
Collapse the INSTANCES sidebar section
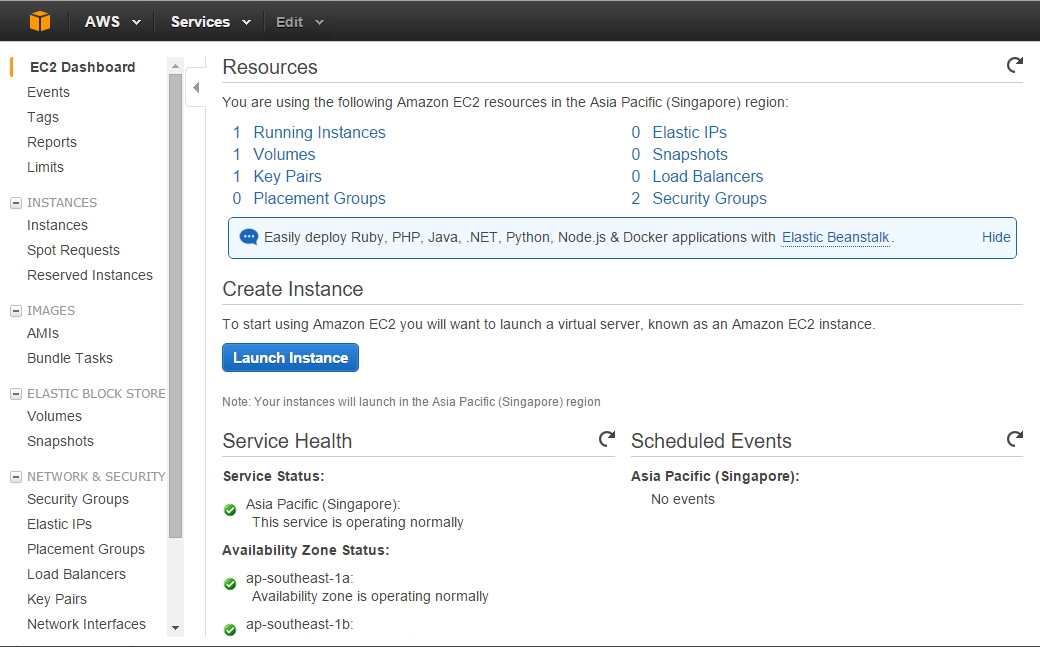16,203
